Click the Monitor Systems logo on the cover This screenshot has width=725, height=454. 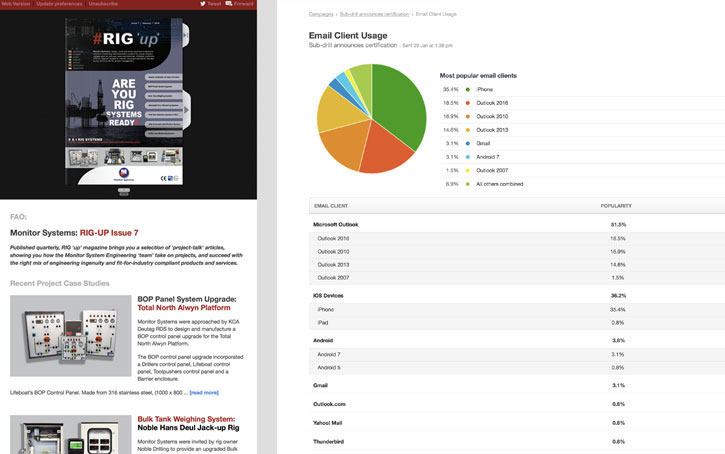(123, 174)
